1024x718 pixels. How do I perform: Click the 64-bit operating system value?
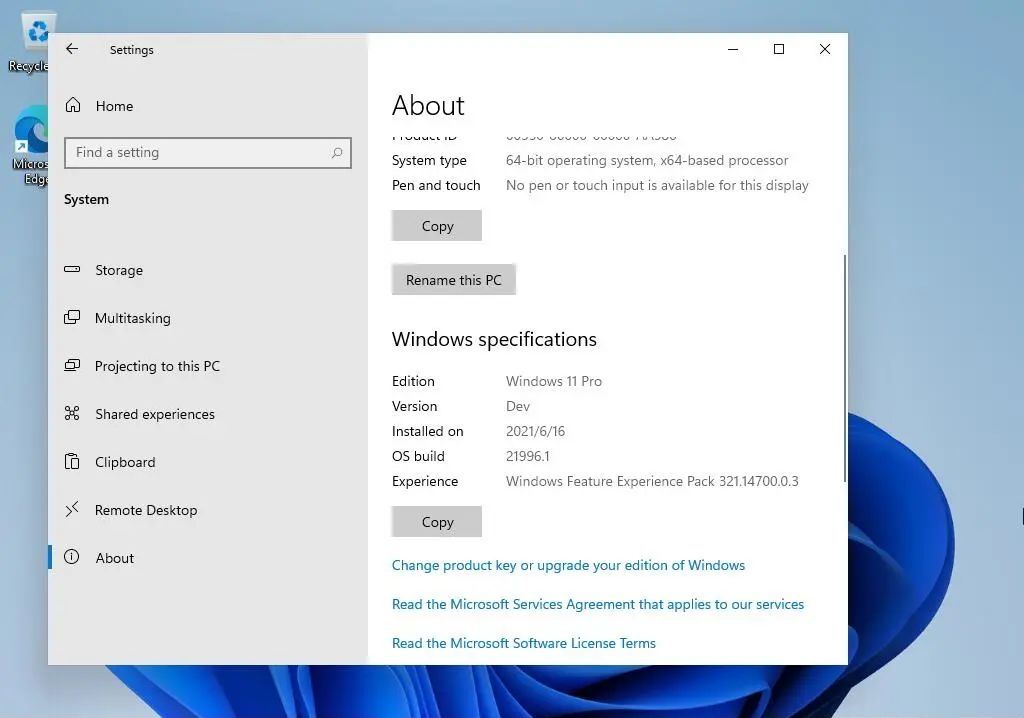pyautogui.click(x=647, y=160)
